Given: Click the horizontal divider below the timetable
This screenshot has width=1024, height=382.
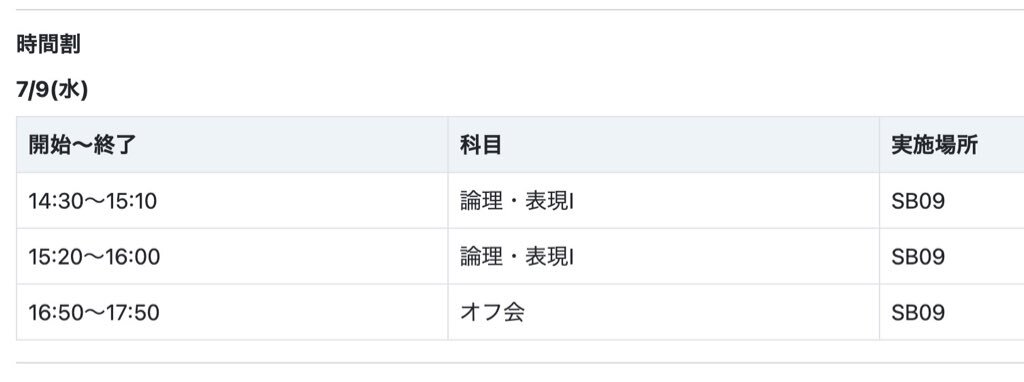Looking at the screenshot, I should coord(520,363).
